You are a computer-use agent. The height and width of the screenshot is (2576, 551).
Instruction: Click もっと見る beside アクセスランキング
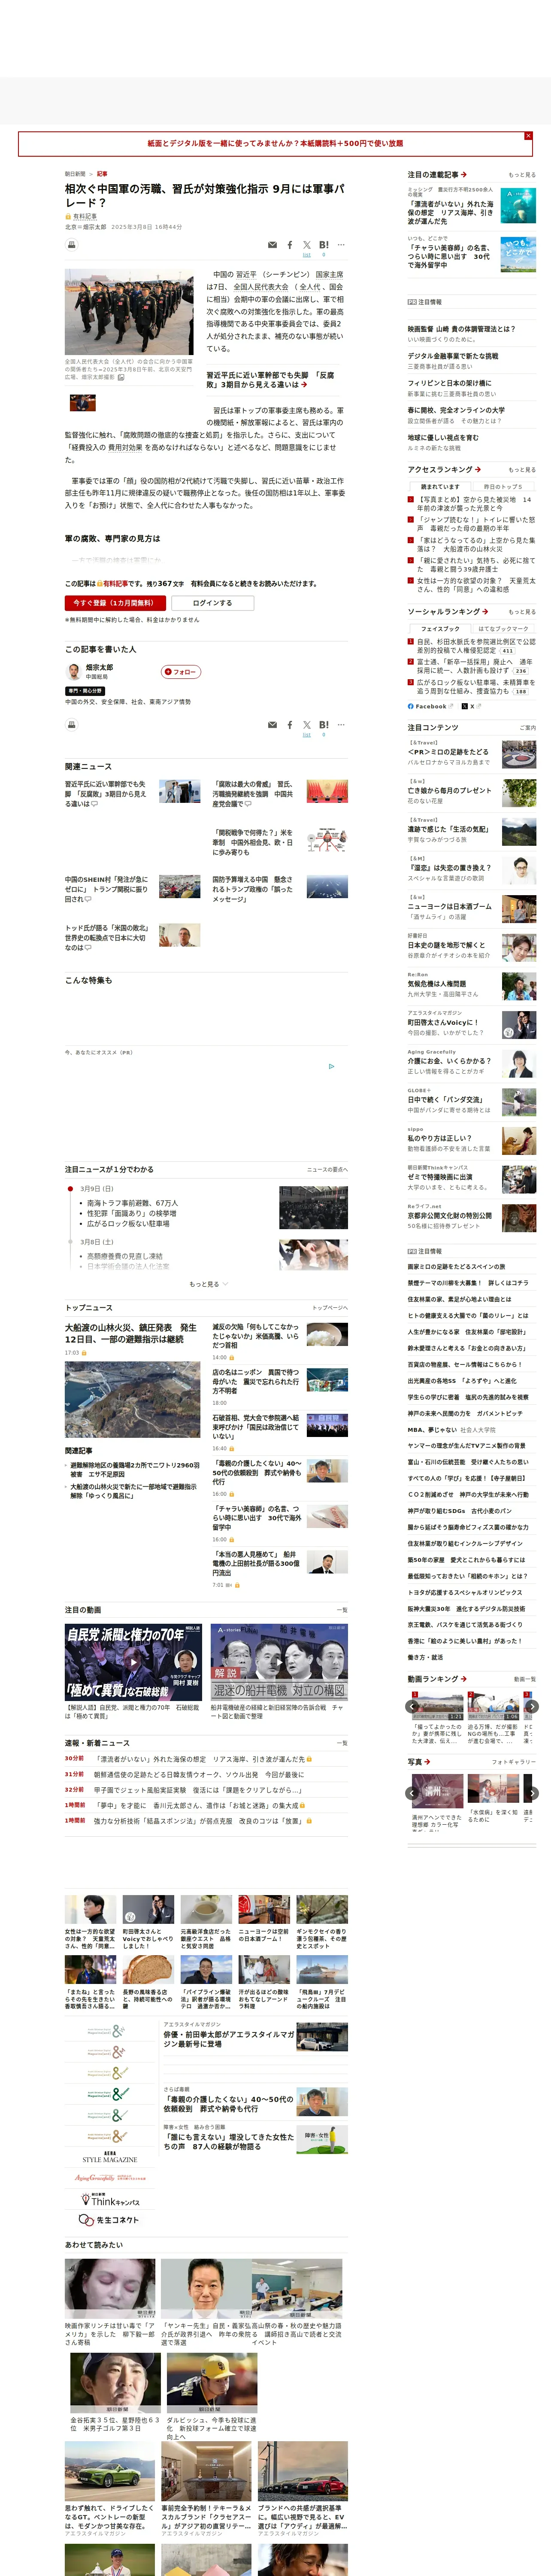pos(522,470)
